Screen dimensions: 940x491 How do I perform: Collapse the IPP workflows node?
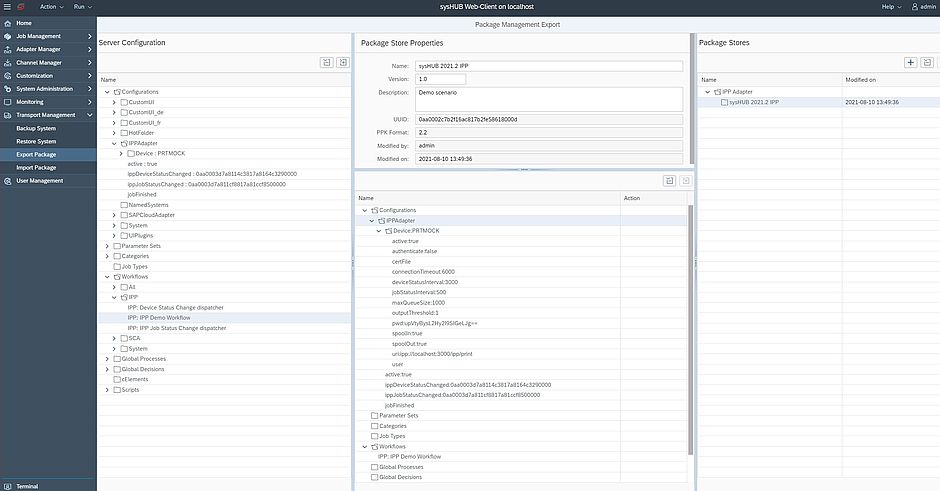click(114, 297)
